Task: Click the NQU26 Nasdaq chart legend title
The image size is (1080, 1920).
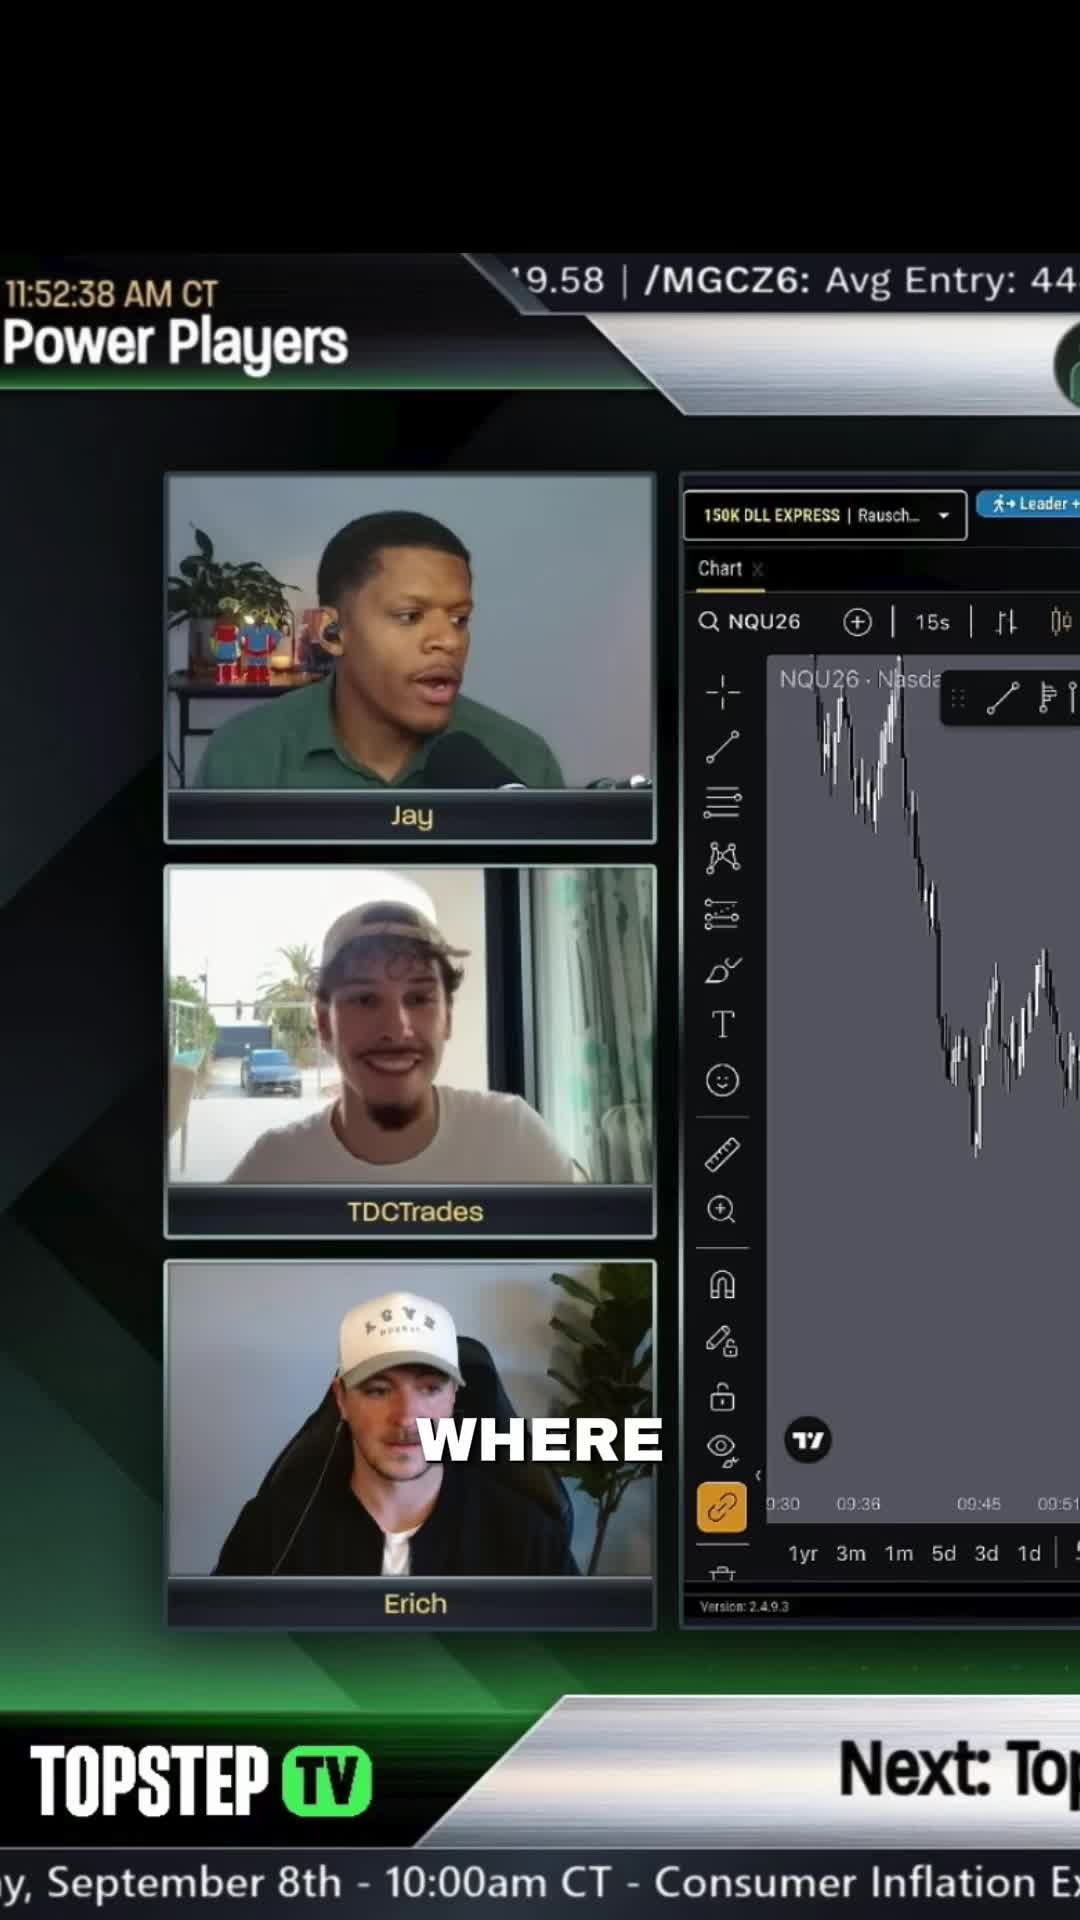Action: (860, 679)
